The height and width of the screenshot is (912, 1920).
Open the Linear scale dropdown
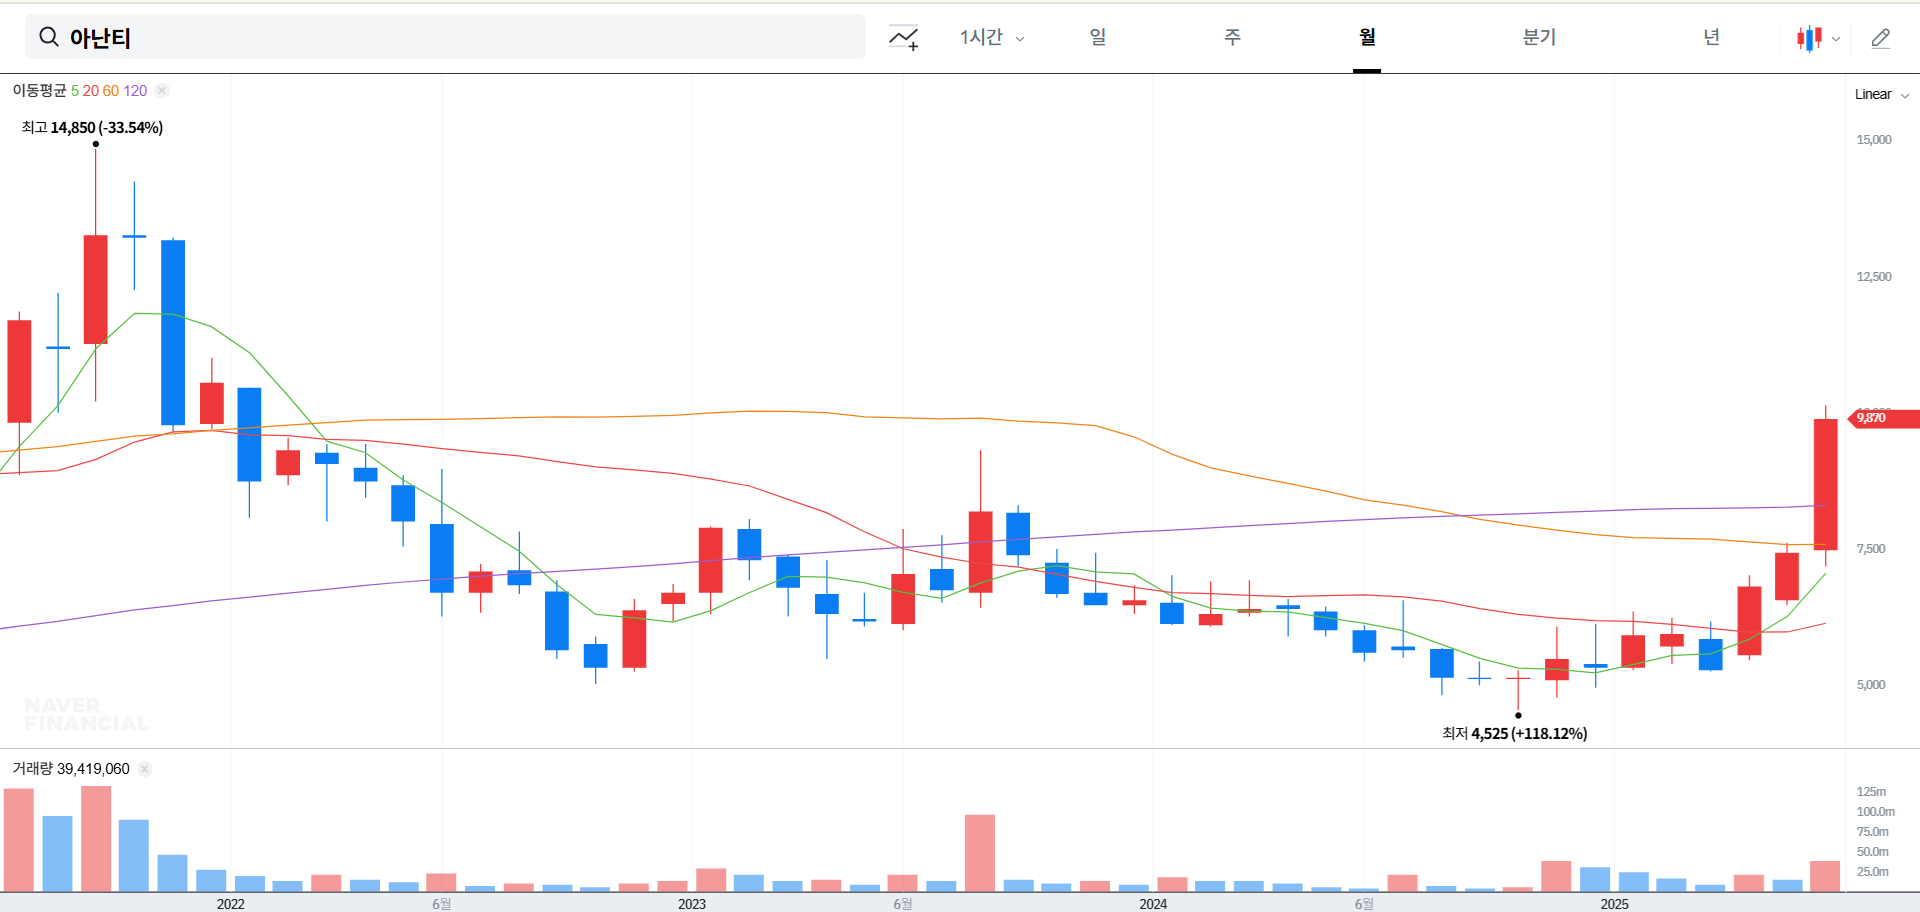(x=1882, y=94)
